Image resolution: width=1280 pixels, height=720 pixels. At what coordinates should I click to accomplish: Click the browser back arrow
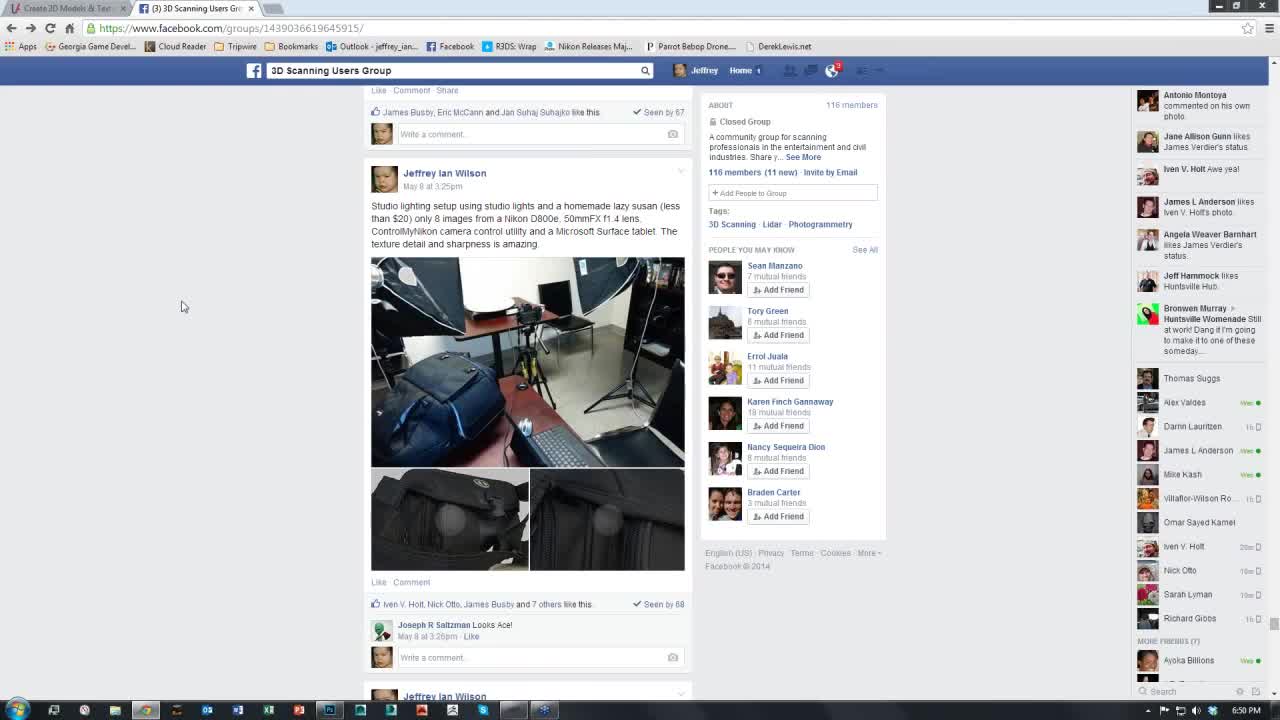11,28
